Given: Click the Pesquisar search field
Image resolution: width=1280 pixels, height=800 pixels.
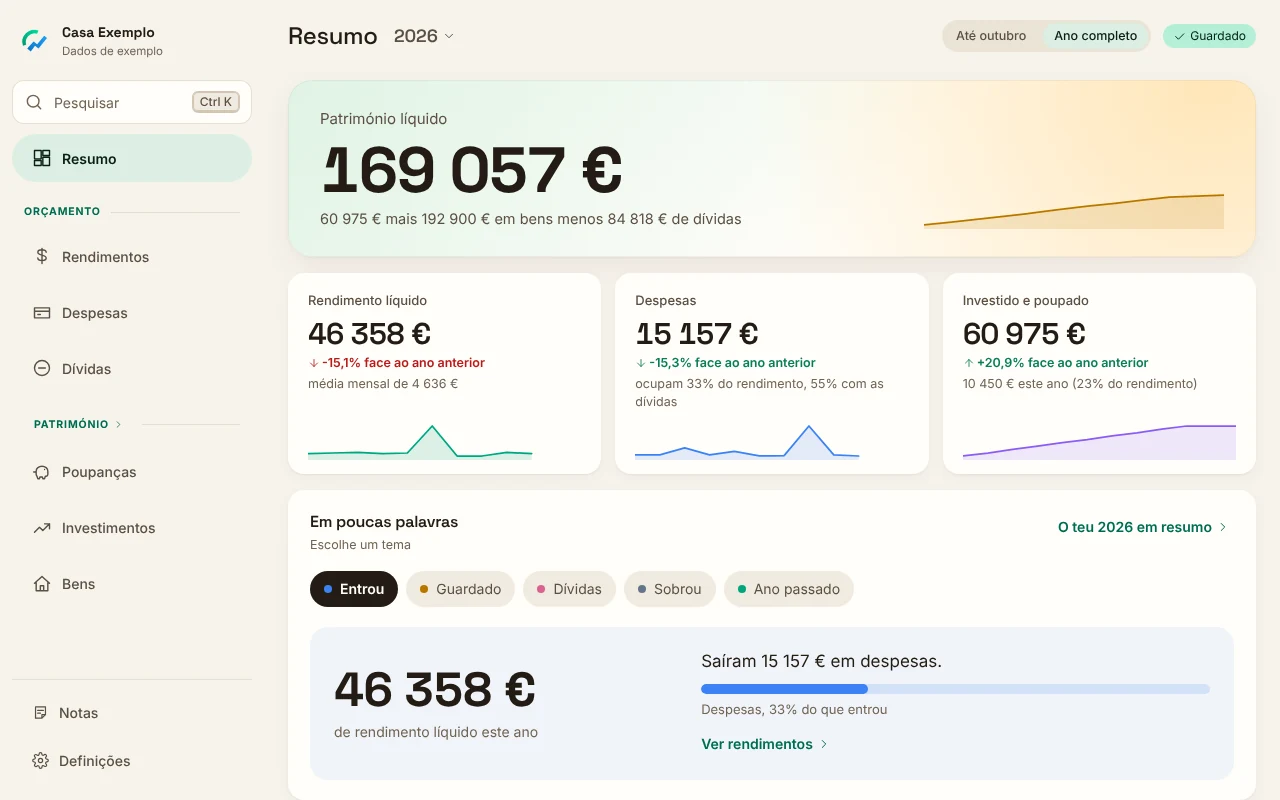Looking at the screenshot, I should 132,102.
